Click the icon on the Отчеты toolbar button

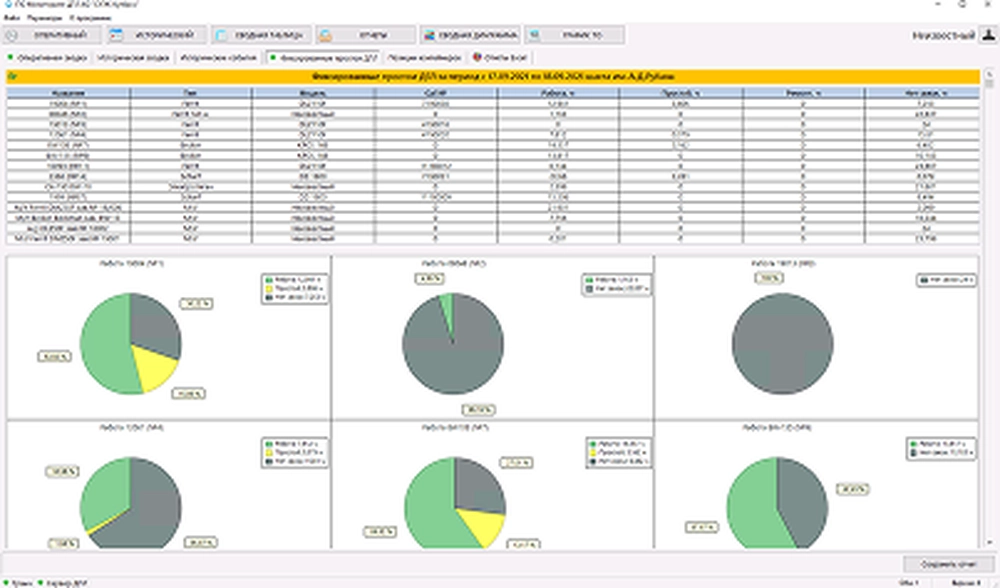coord(326,35)
